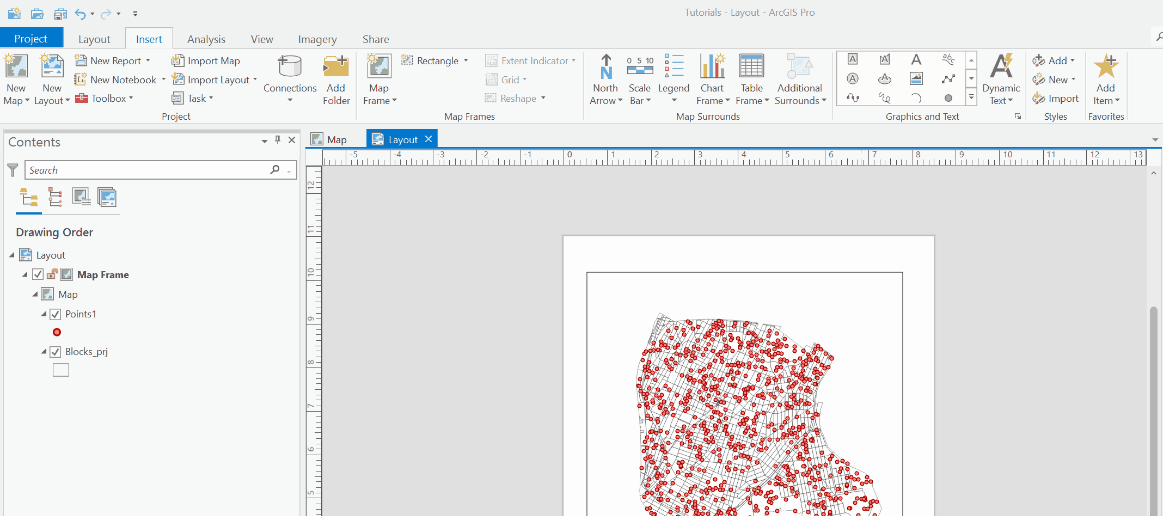Image resolution: width=1163 pixels, height=516 pixels.
Task: Select the List By Layout Page view
Action: [x=108, y=197]
